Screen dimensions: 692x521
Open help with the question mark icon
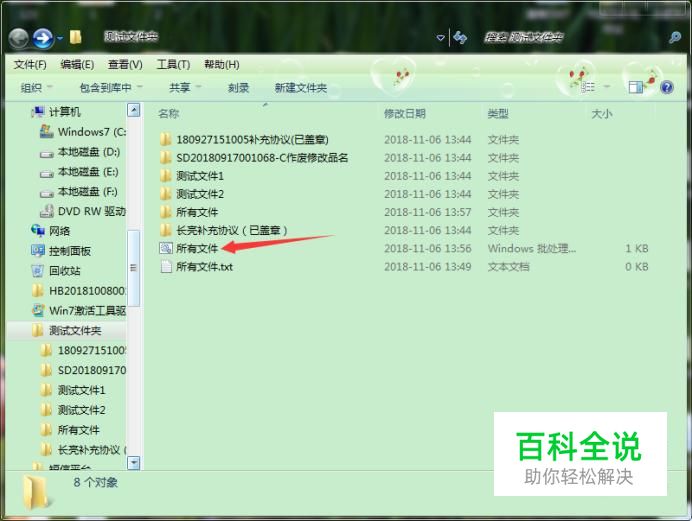[667, 87]
